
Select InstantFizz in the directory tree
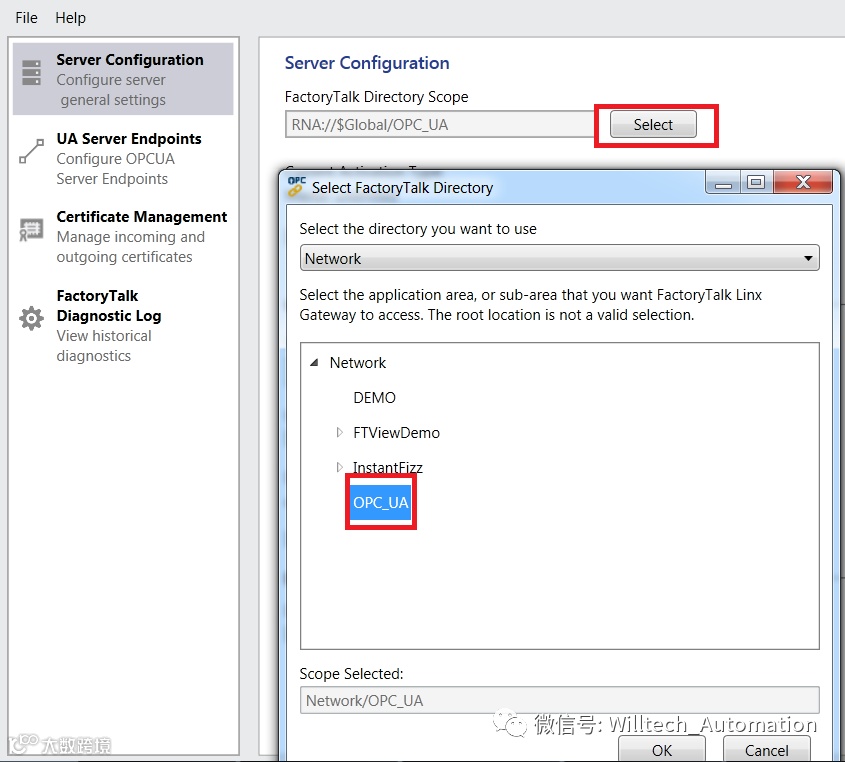(x=387, y=467)
